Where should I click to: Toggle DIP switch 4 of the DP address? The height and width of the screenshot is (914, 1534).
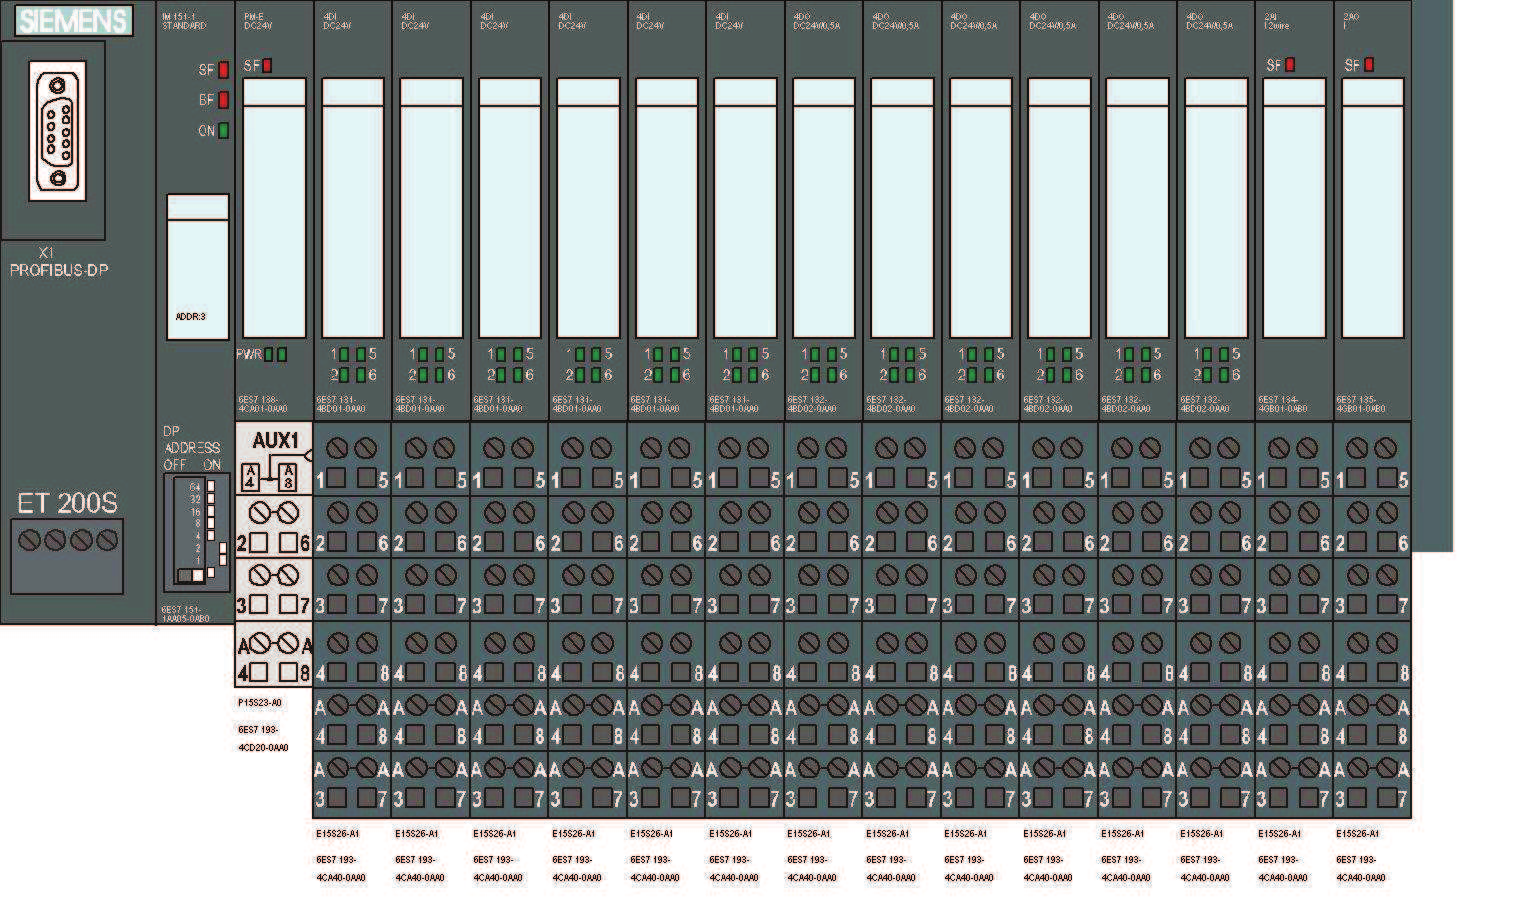[211, 535]
